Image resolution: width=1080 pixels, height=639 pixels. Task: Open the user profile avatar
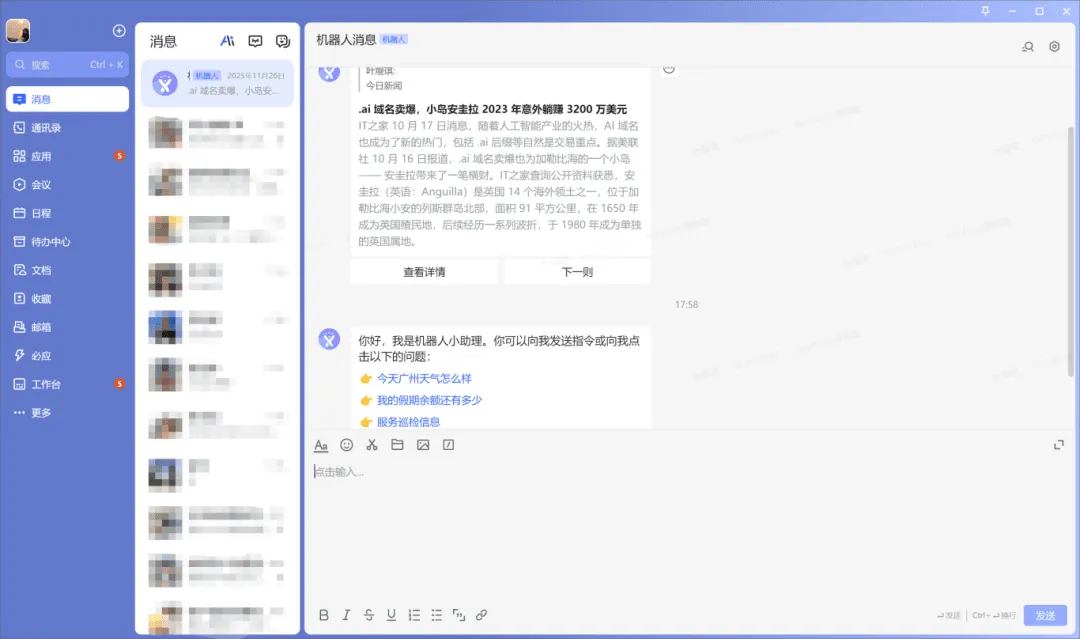click(x=18, y=30)
